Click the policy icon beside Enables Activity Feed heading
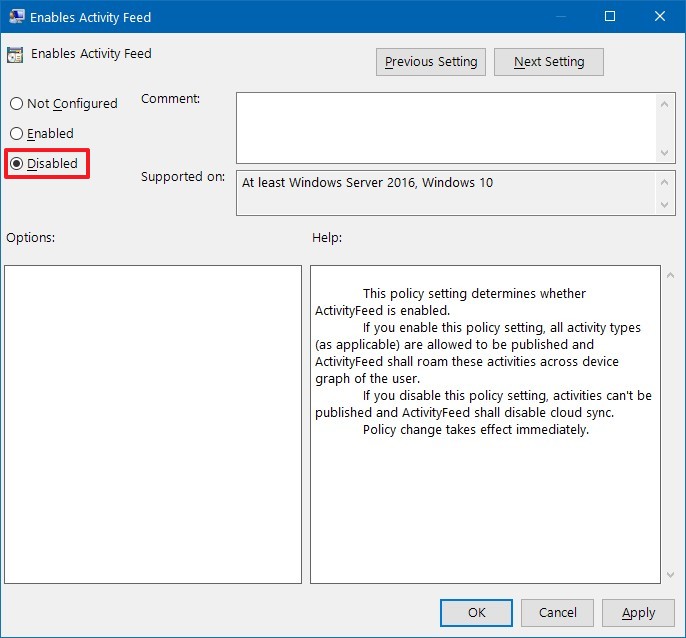This screenshot has height=638, width=686. [15, 55]
